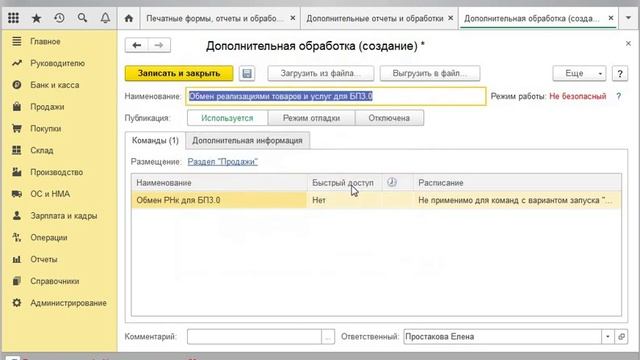Open Главное section in sidebar

tap(45, 42)
